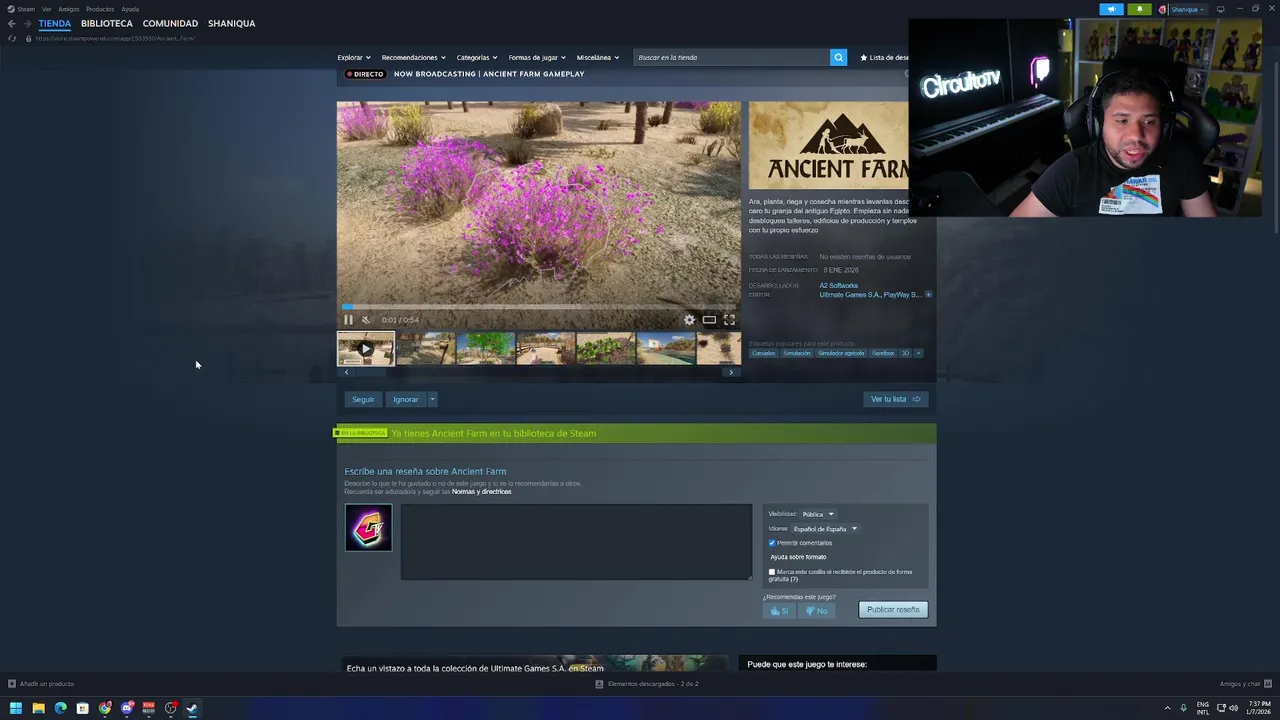Open Google Chrome from the taskbar
Image resolution: width=1280 pixels, height=720 pixels.
(x=105, y=708)
